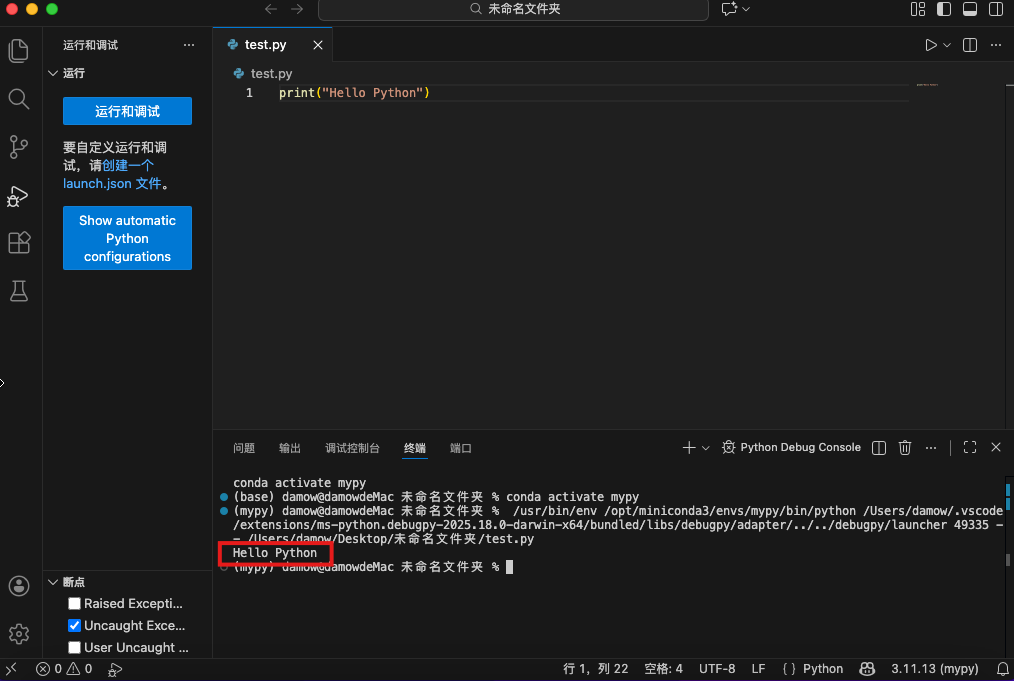Click the 创建一个 launch.json 文件 link
The width and height of the screenshot is (1014, 681).
pyautogui.click(x=128, y=165)
